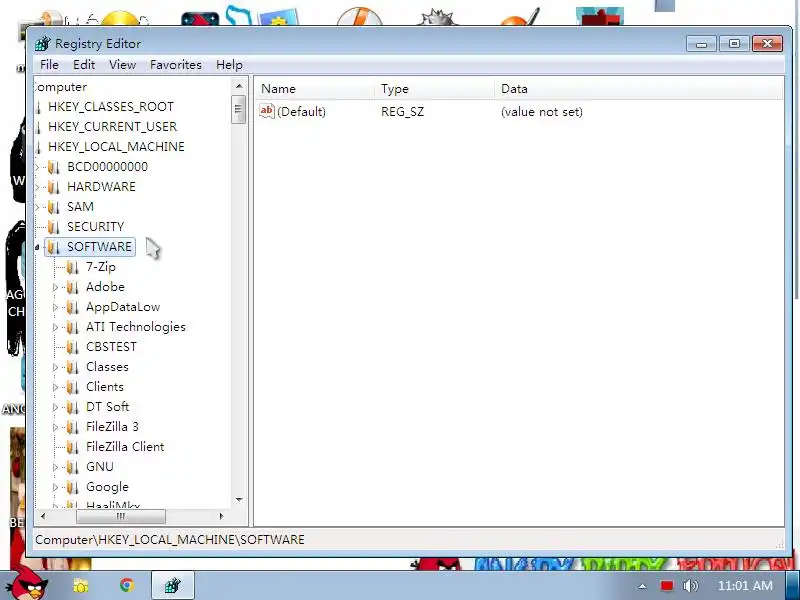Click the status bar registry path
Viewport: 800px width, 600px height.
169,540
